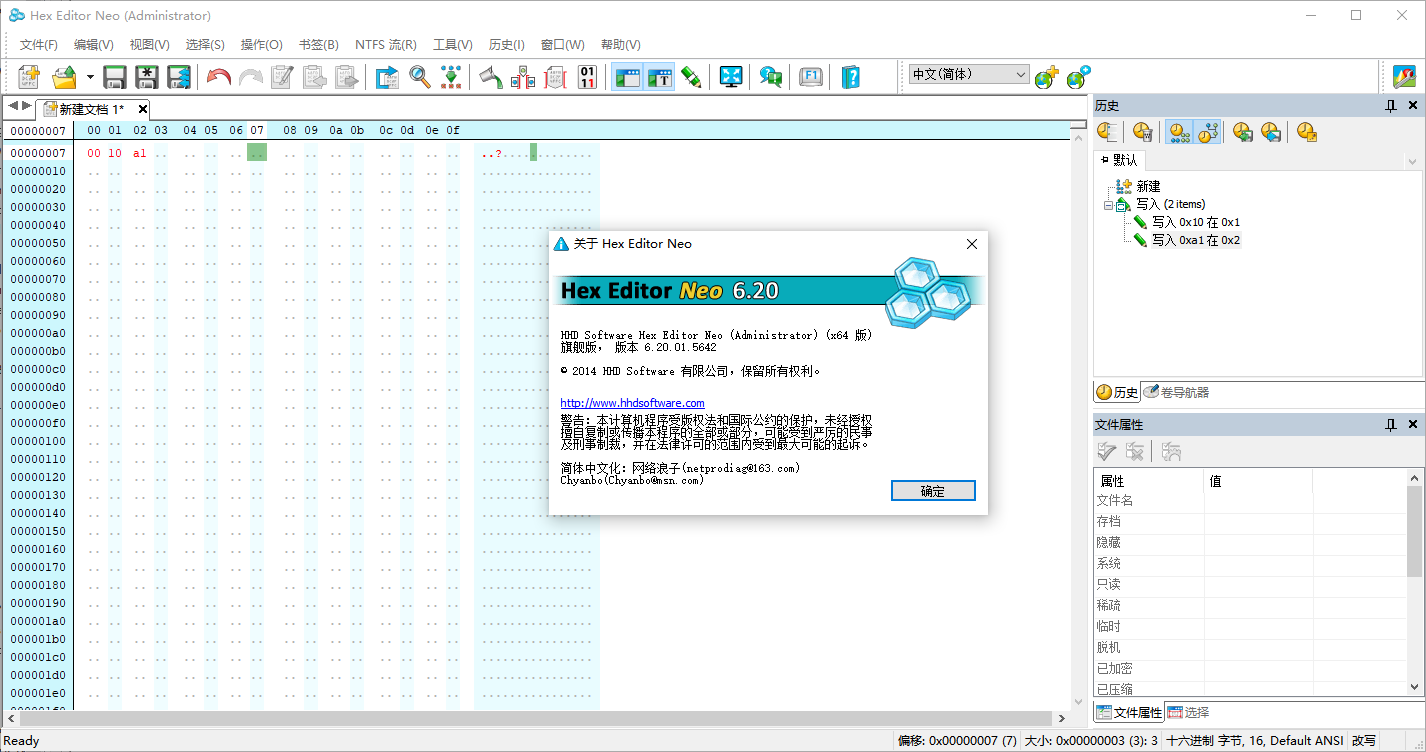This screenshot has height=752, width=1426.
Task: Open the history tab list chevron
Action: pyautogui.click(x=1413, y=161)
